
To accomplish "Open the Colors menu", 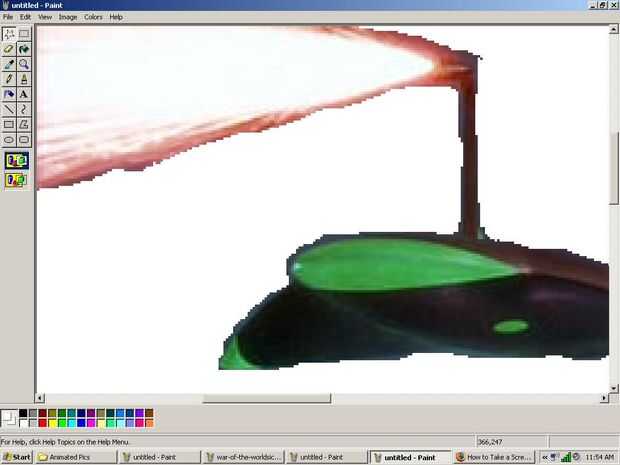I will tap(93, 17).
